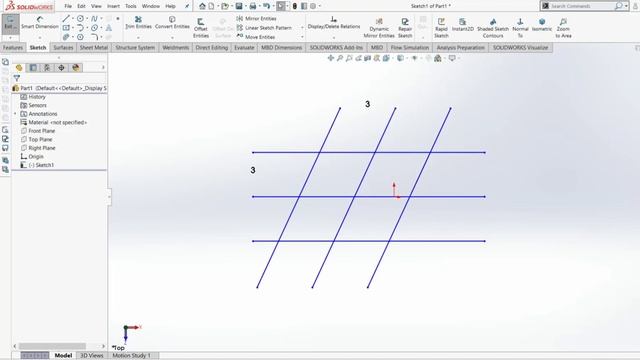Viewport: 640px width, 360px height.
Task: Click Mirror Entities command
Action: [x=256, y=19]
